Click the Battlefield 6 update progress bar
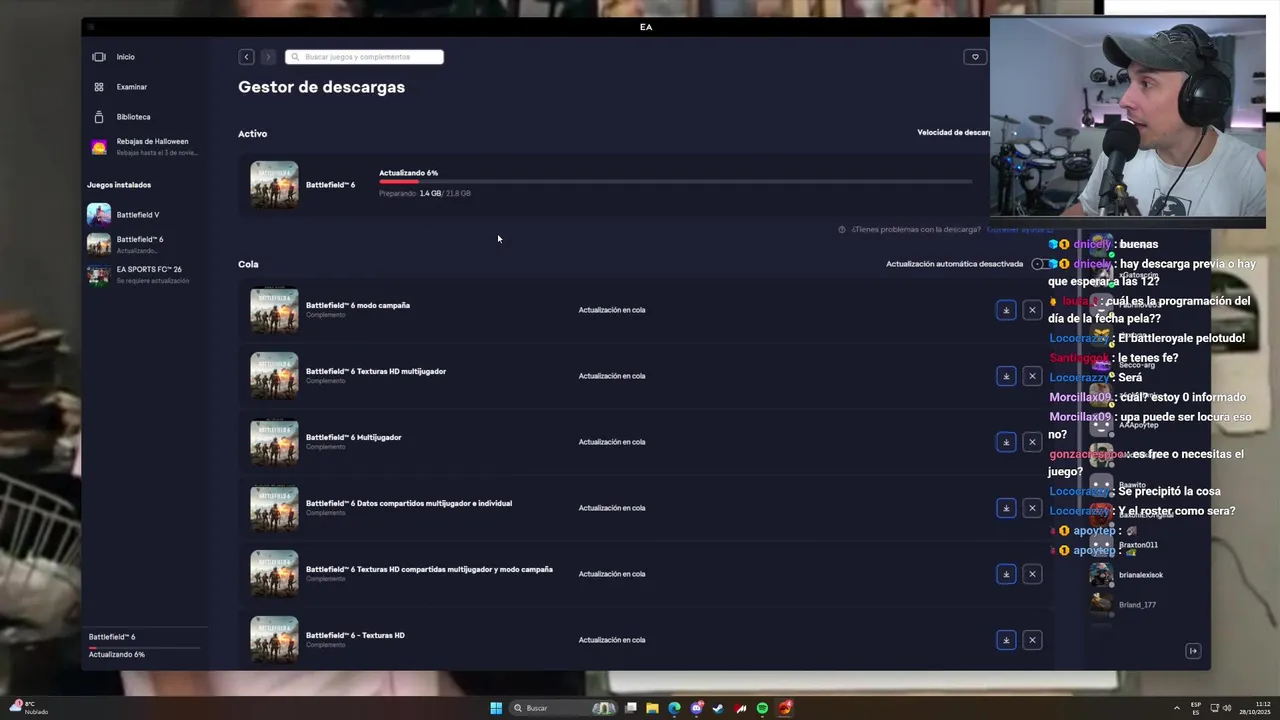 [x=675, y=182]
